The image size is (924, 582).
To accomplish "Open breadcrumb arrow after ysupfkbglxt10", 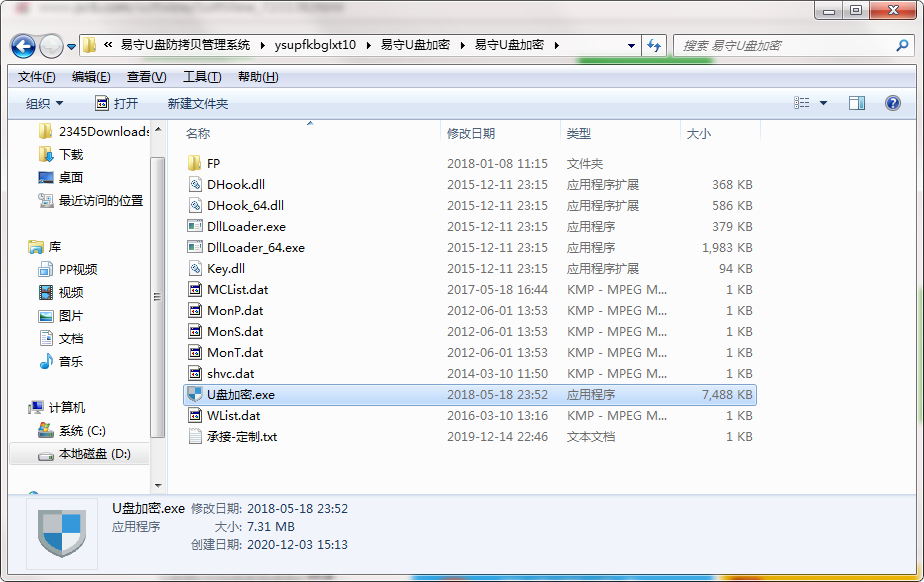I will coord(368,45).
